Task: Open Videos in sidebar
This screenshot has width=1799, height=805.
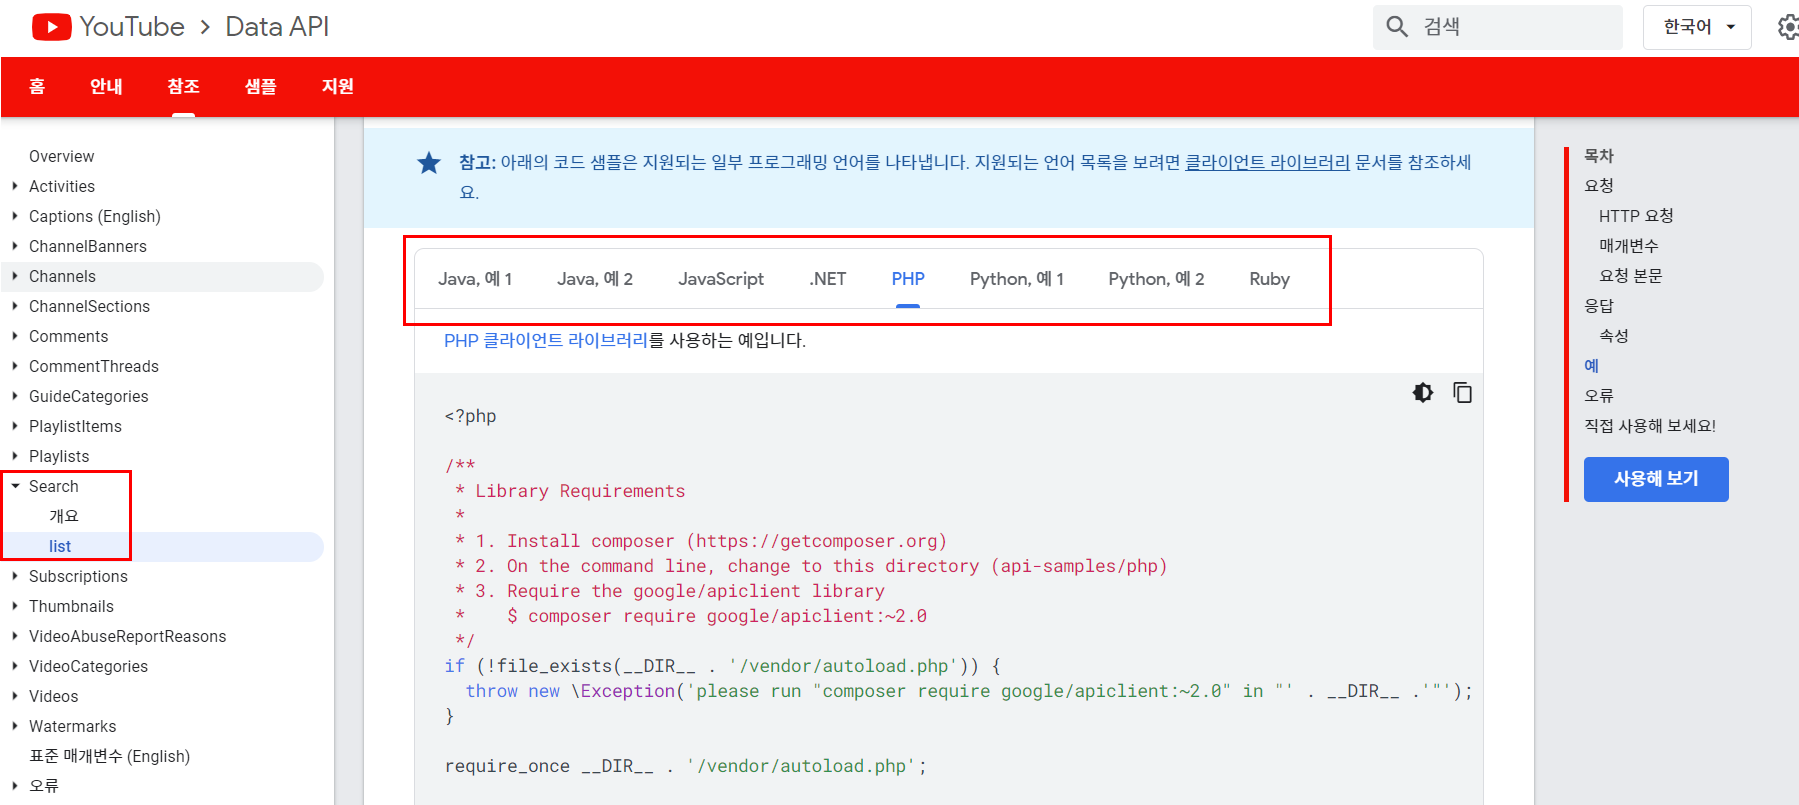Action: (53, 697)
